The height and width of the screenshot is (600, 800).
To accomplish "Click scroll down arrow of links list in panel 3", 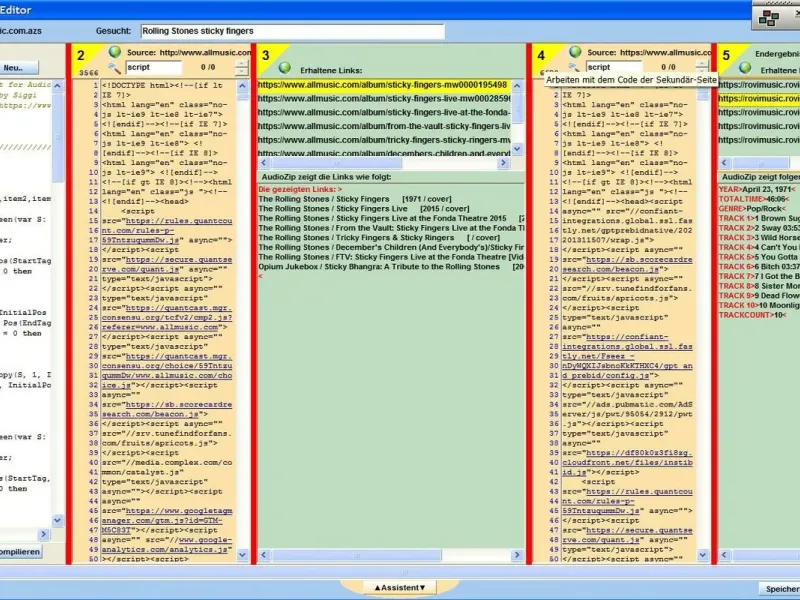I will point(517,148).
